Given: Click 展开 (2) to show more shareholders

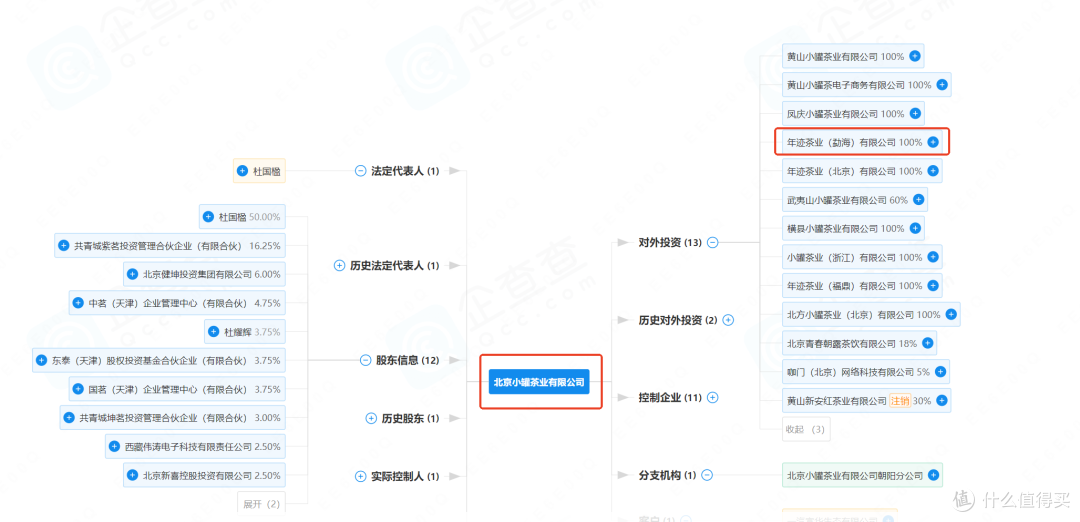Looking at the screenshot, I should pos(262,504).
